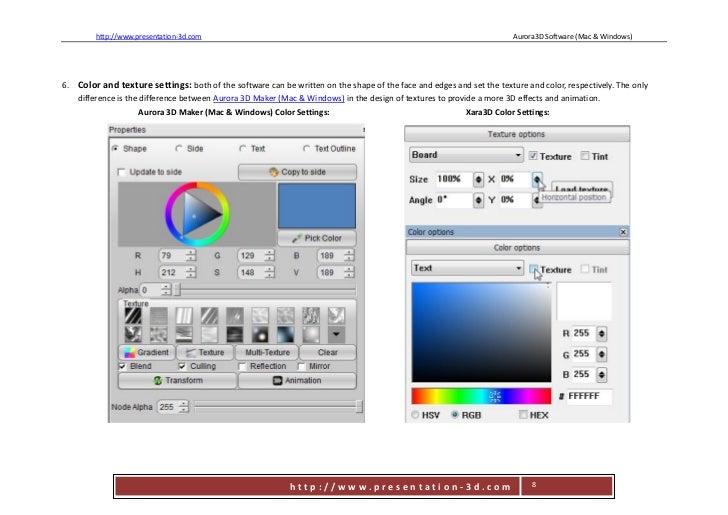Toggle Texture checkbox in Texture options
Viewport: 728px width, 515px height.
(533, 156)
